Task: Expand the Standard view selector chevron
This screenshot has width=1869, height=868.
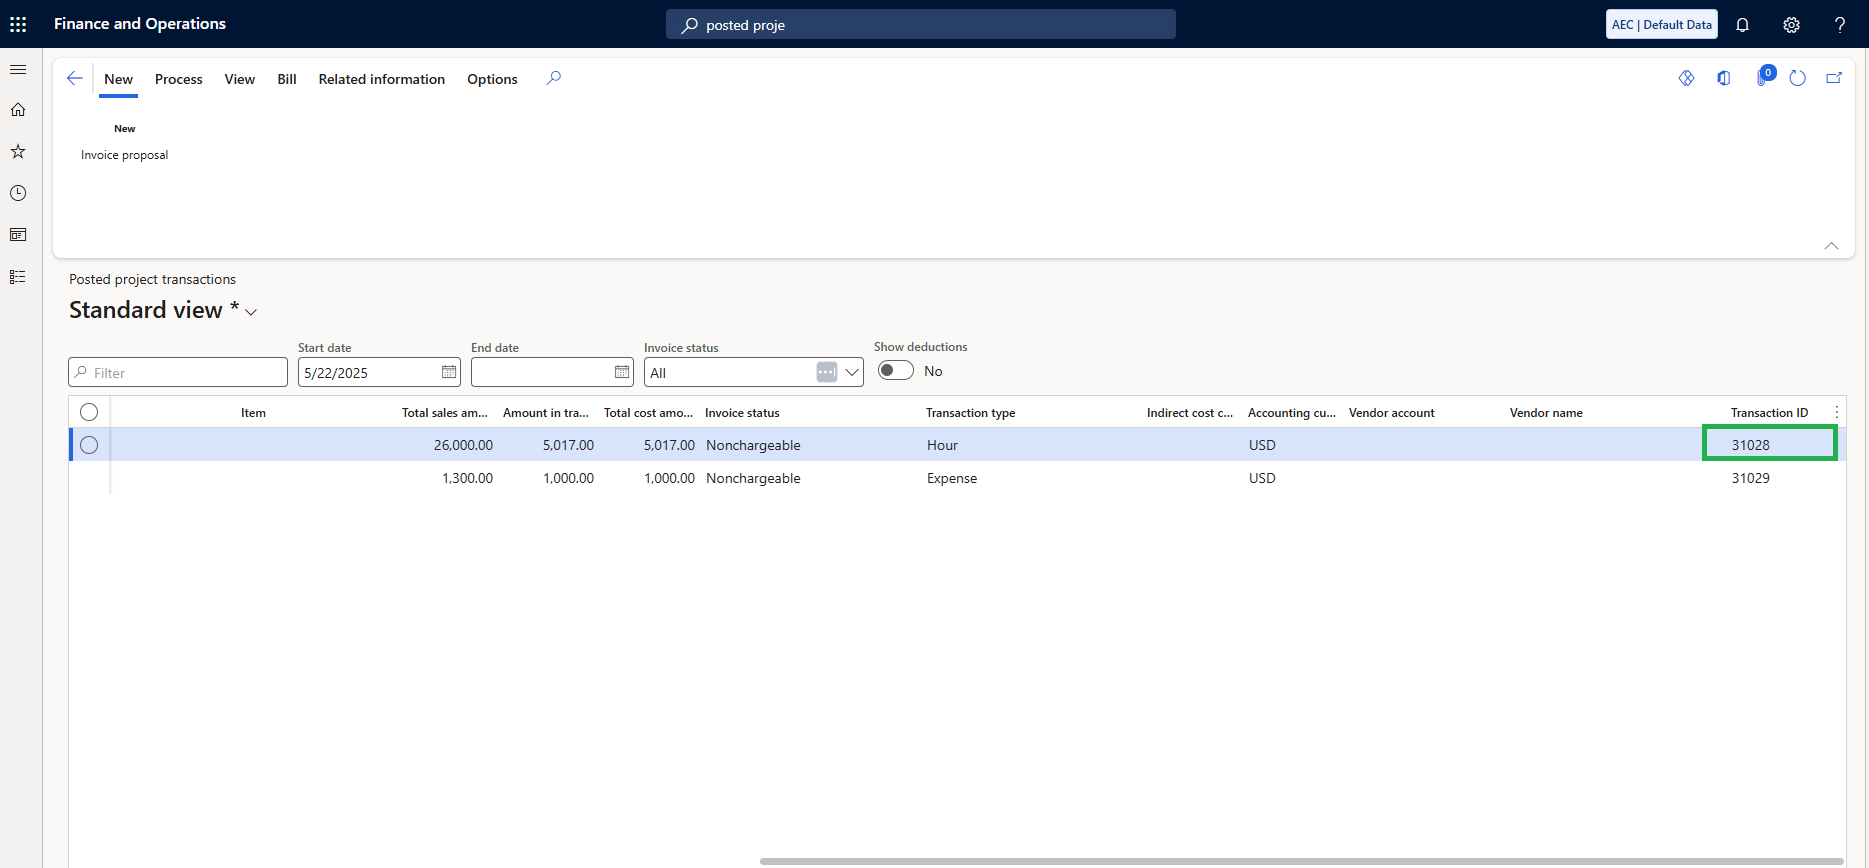Action: [251, 312]
